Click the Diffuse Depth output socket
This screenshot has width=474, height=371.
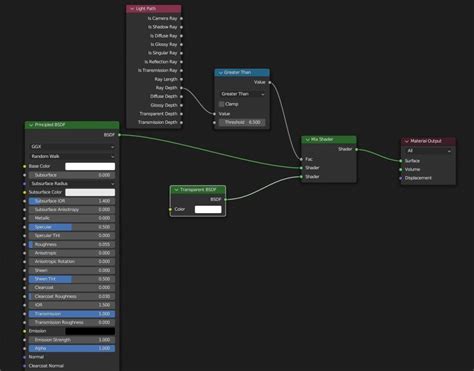pyautogui.click(x=181, y=97)
